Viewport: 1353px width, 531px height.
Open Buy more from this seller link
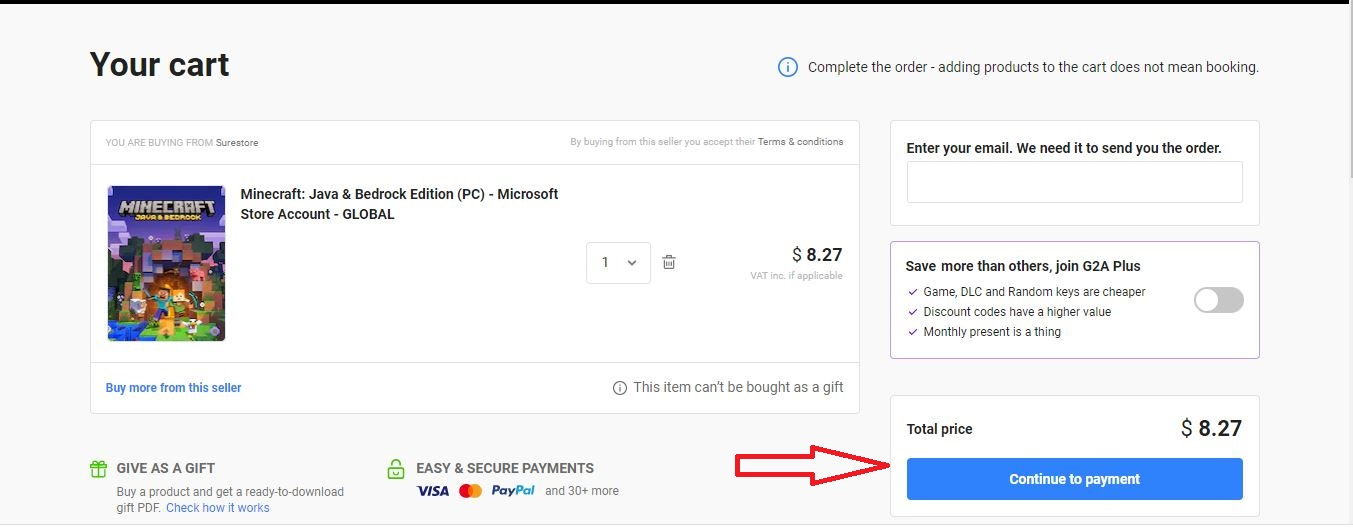[x=174, y=388]
